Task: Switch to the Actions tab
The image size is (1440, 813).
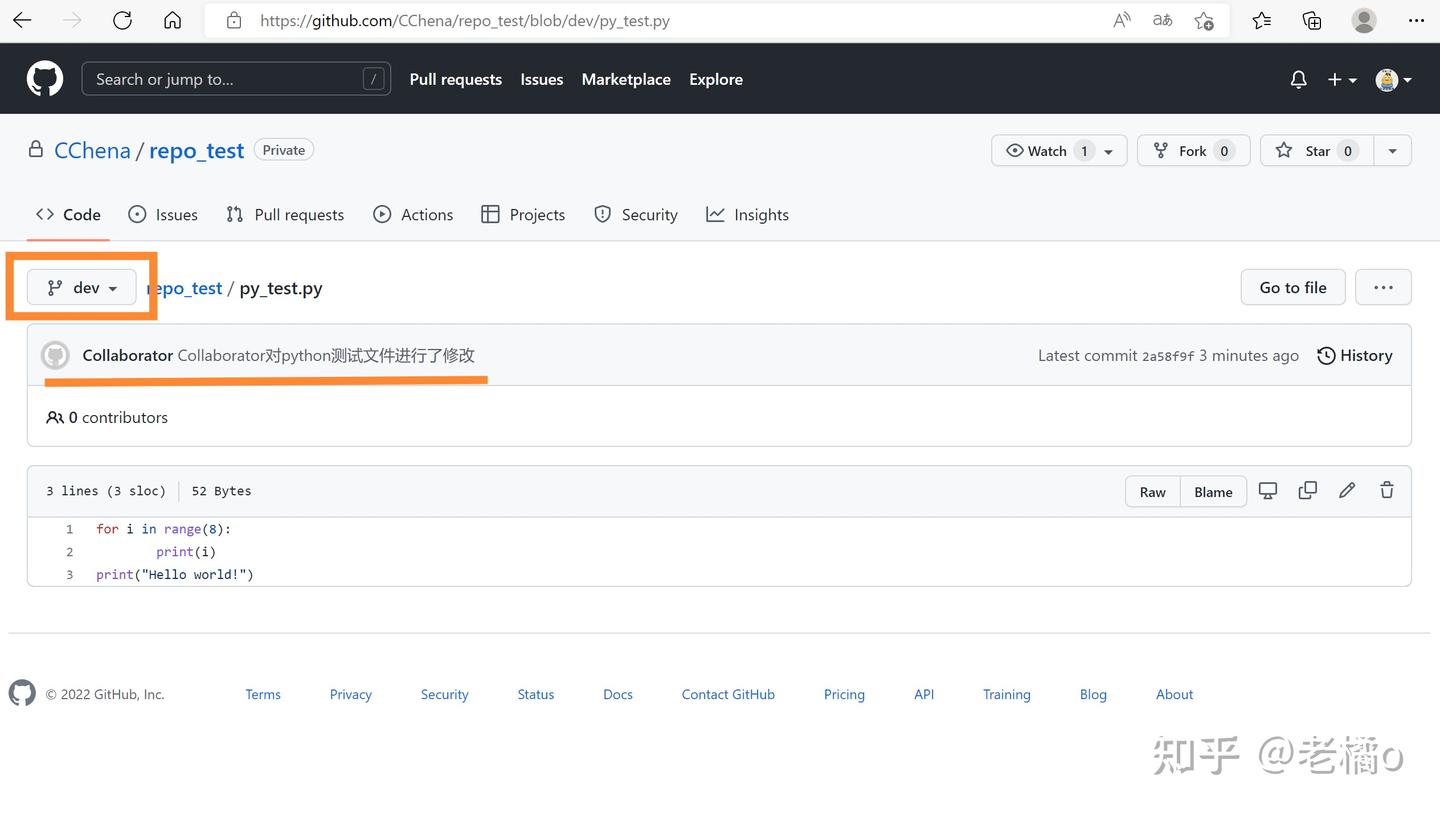Action: click(x=413, y=214)
